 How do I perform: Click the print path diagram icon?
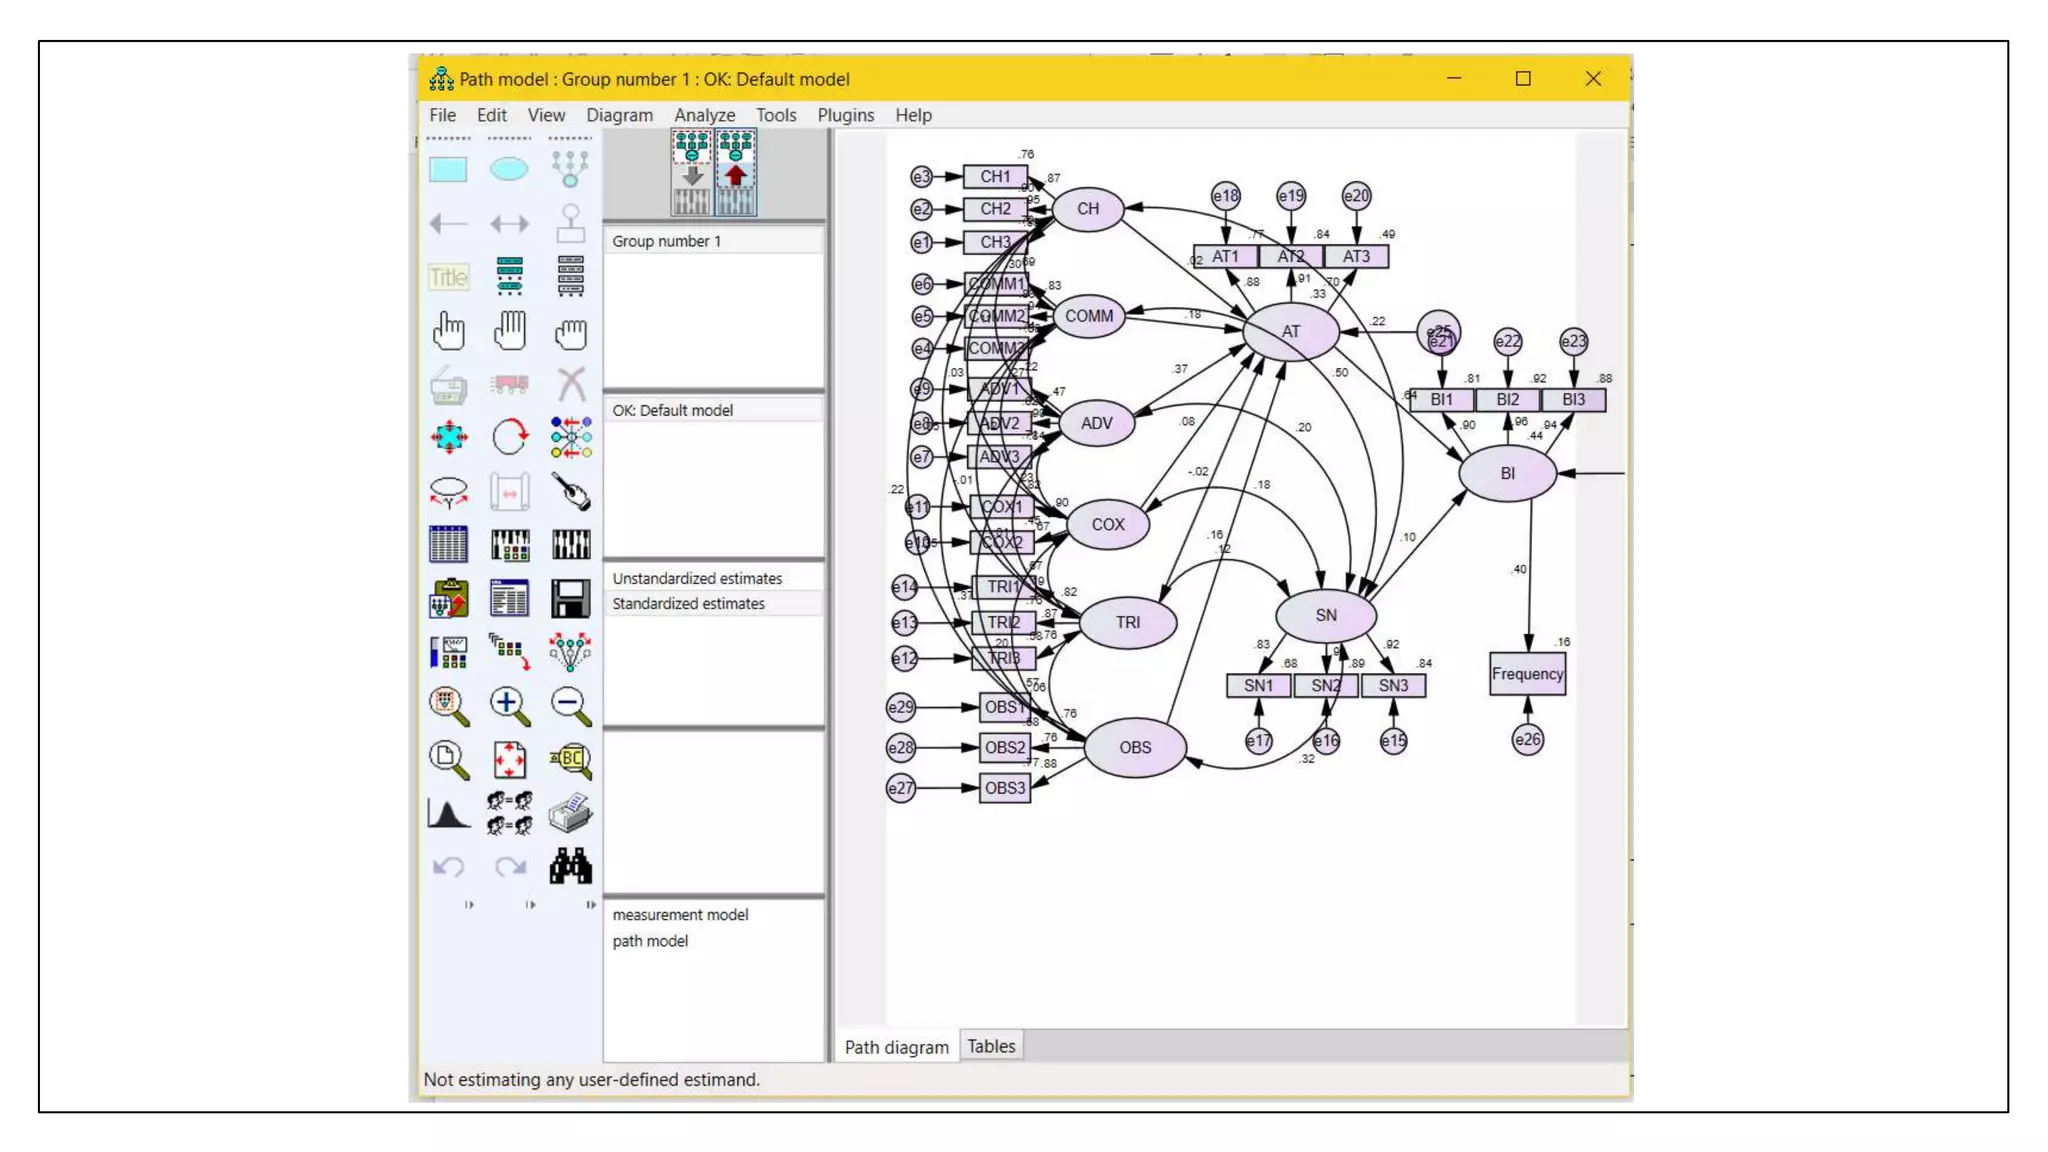tap(571, 813)
